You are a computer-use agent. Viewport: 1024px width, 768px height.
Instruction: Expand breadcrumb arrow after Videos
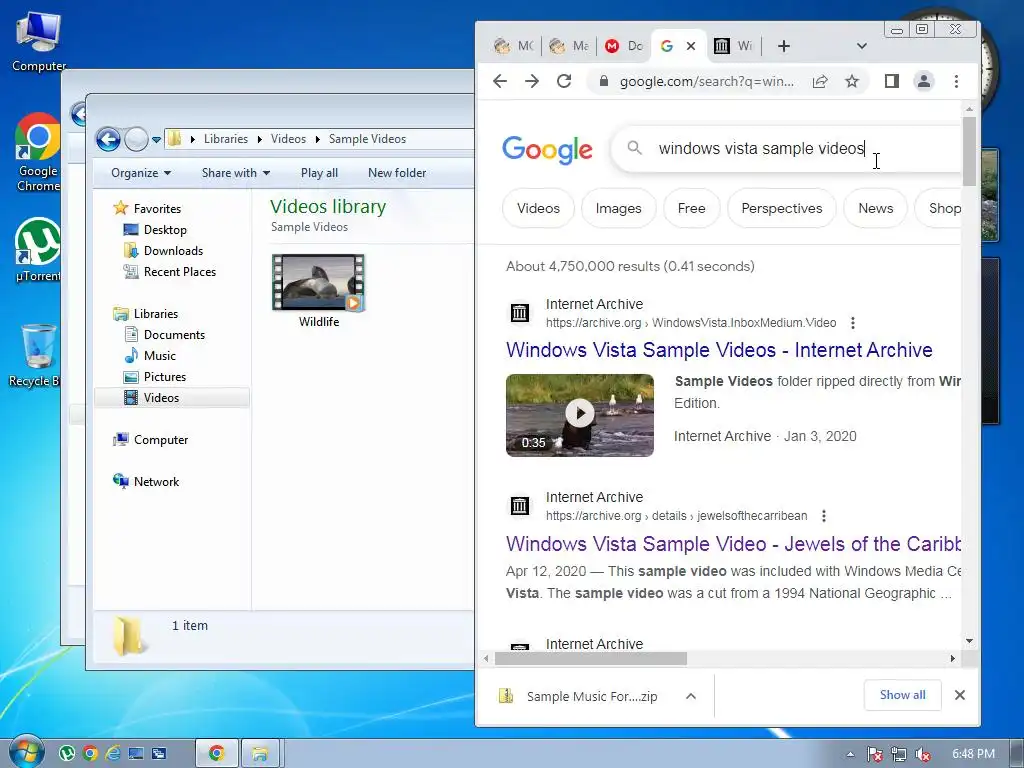coord(317,139)
